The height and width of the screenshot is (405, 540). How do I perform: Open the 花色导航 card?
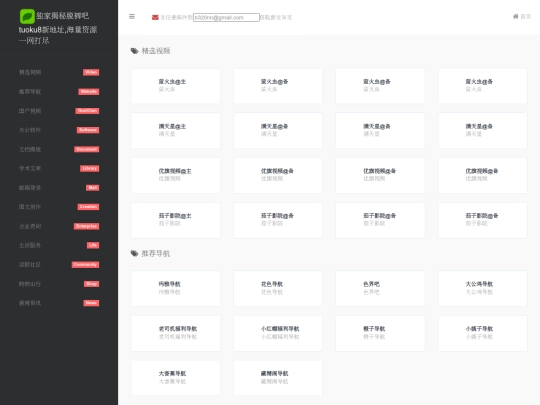point(278,288)
